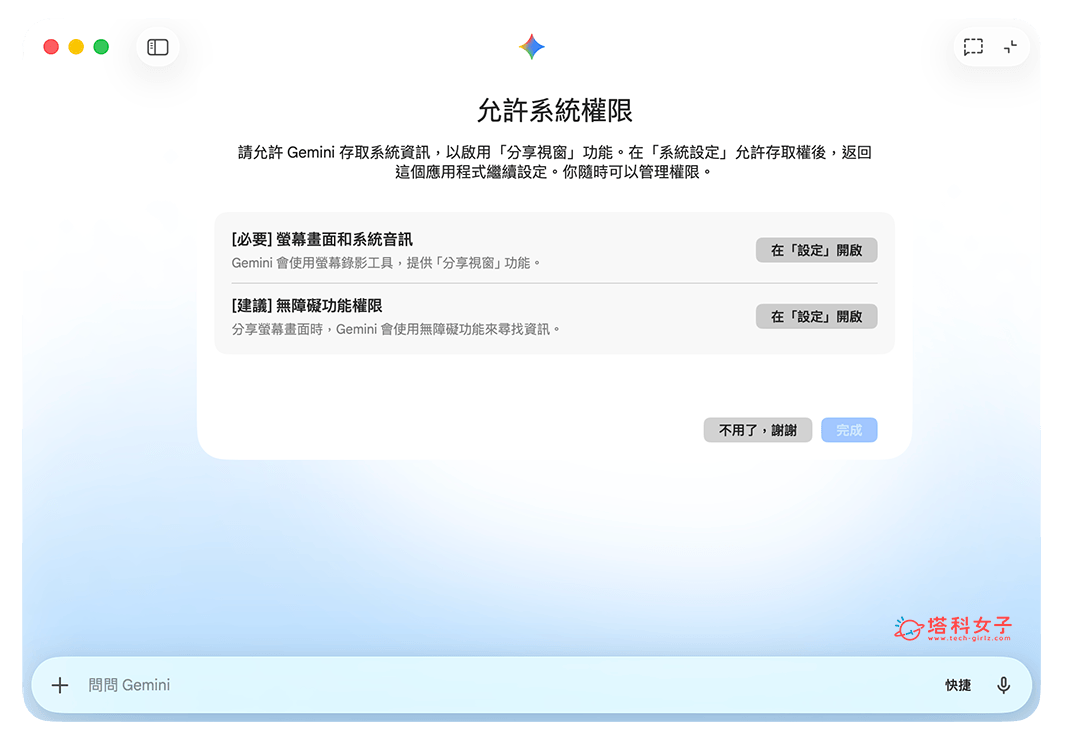Open the sidebar with the panel toggle icon

pos(157,46)
